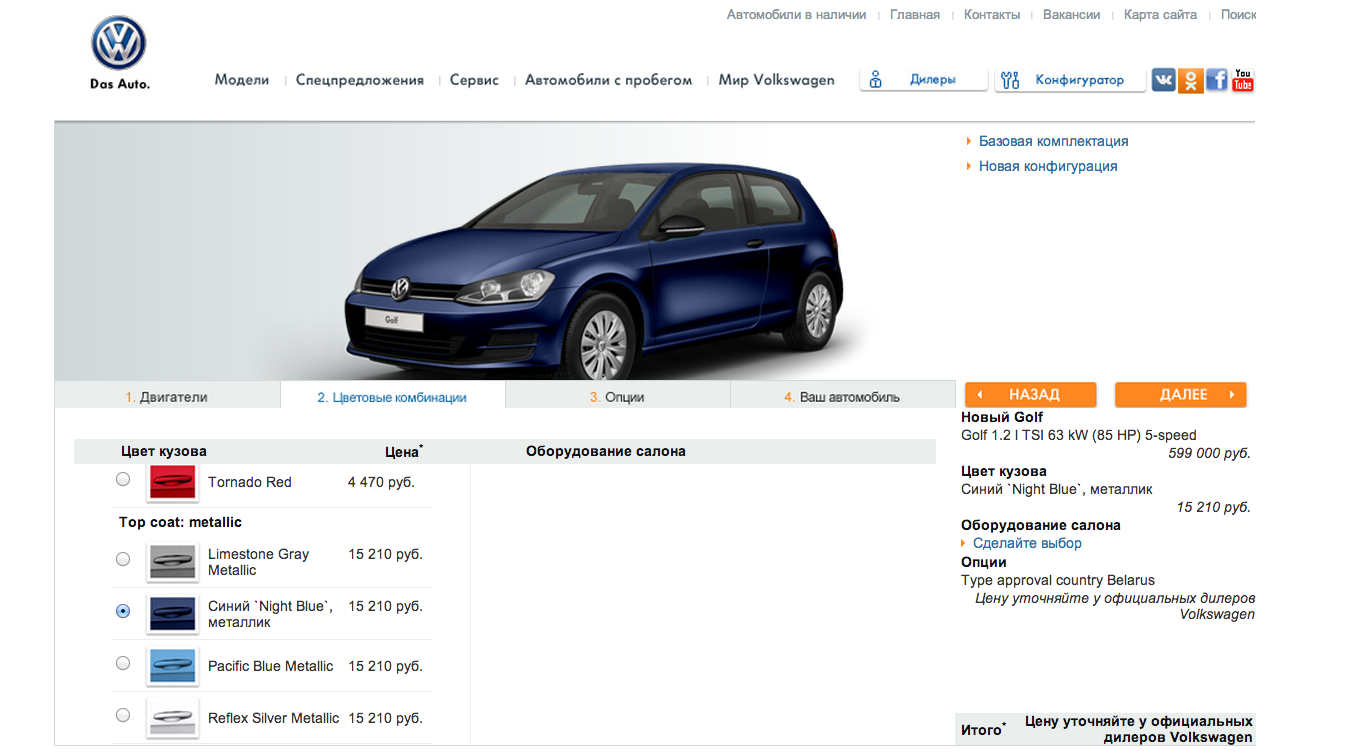Image resolution: width=1354 pixels, height=755 pixels.
Task: Open the VK social network icon
Action: click(1163, 80)
